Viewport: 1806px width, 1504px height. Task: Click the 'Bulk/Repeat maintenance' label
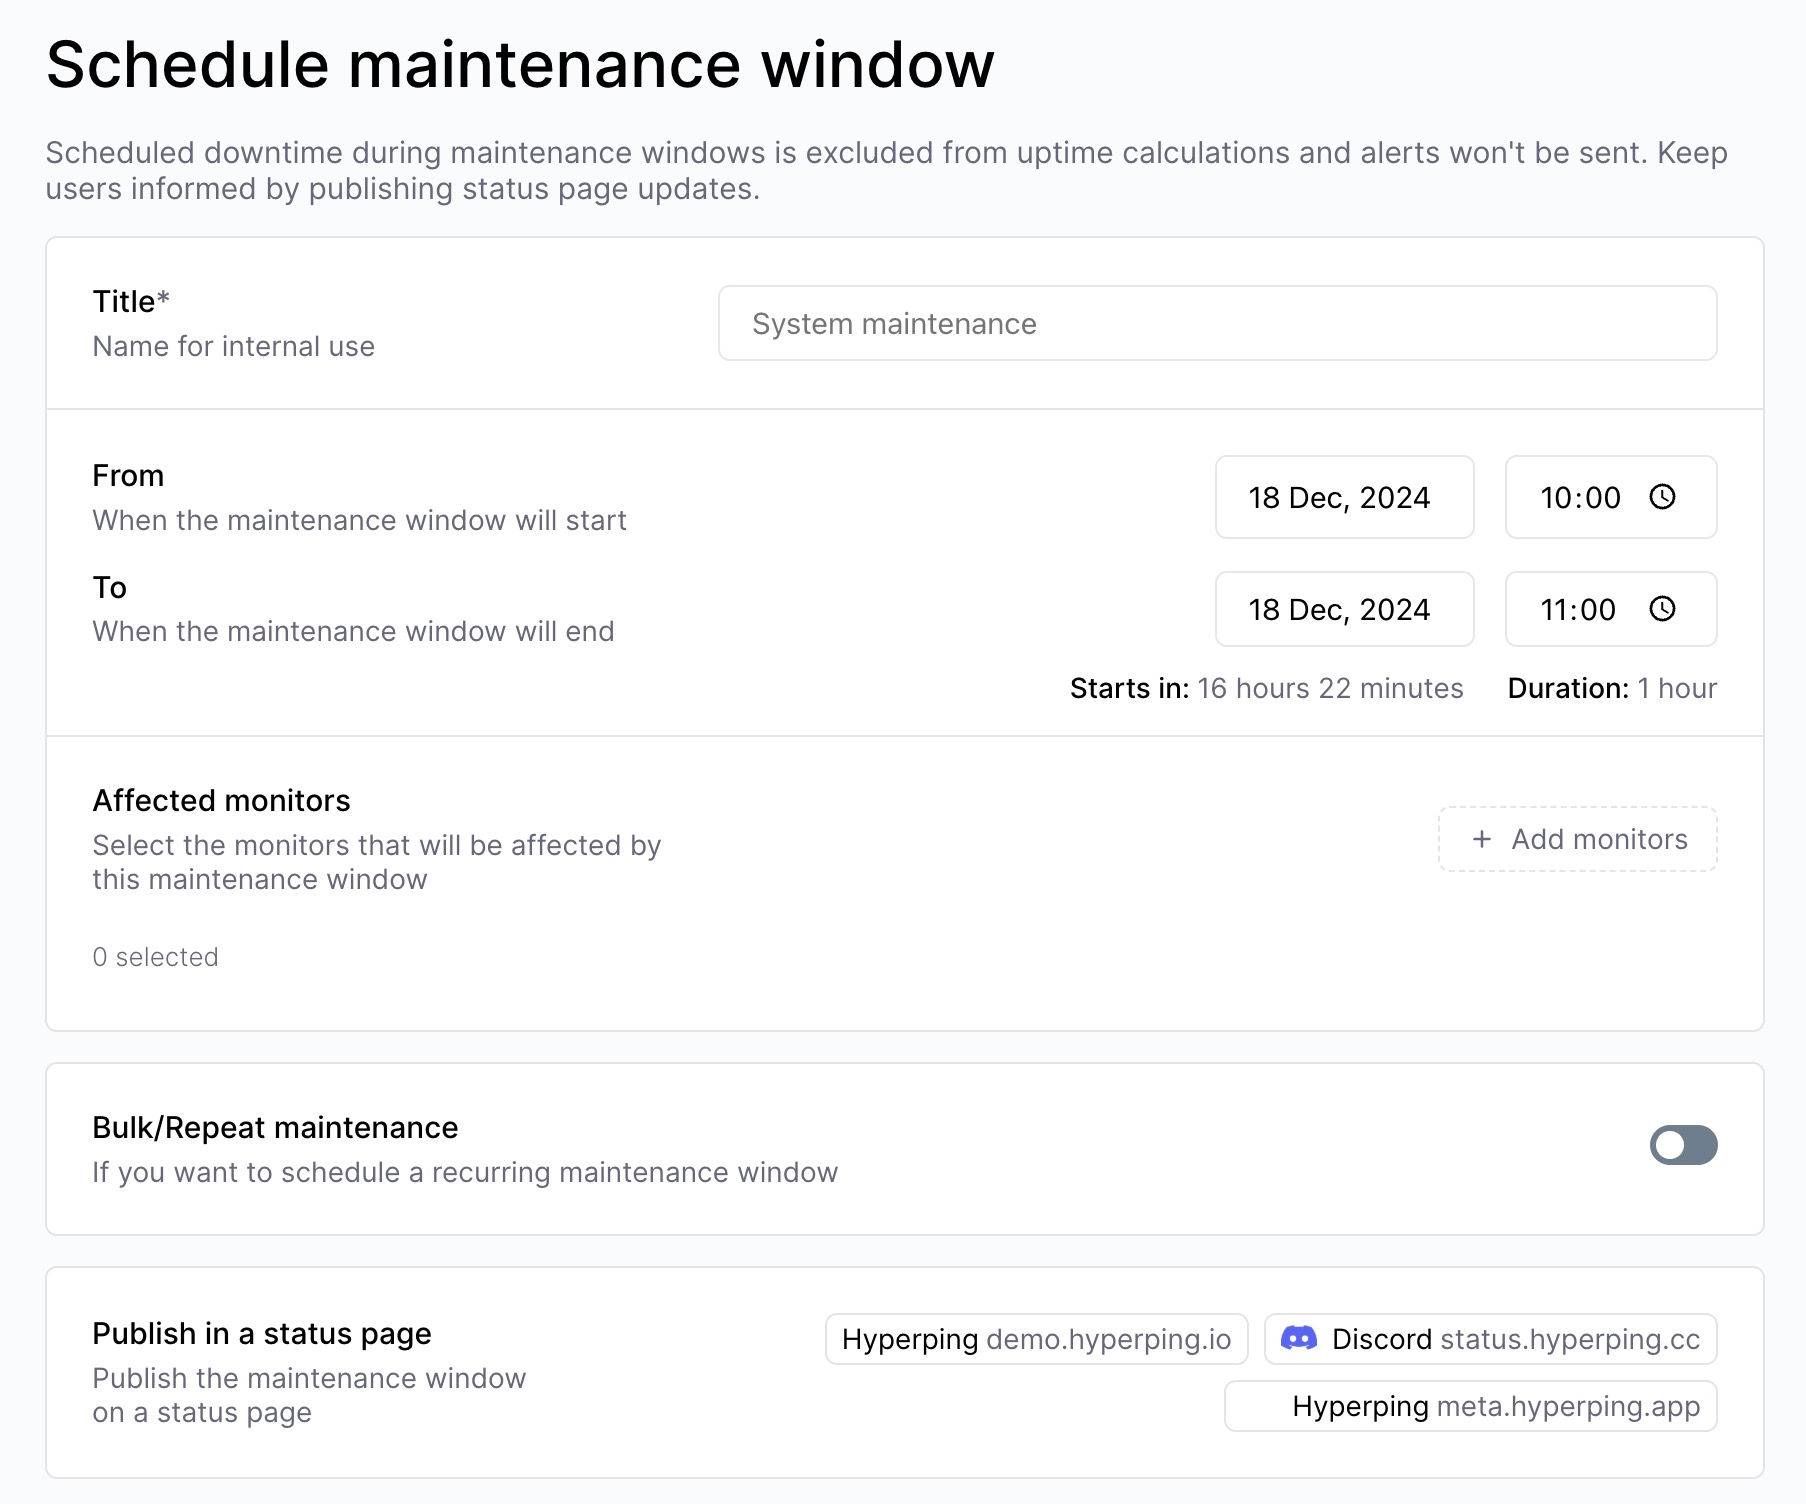[275, 1127]
